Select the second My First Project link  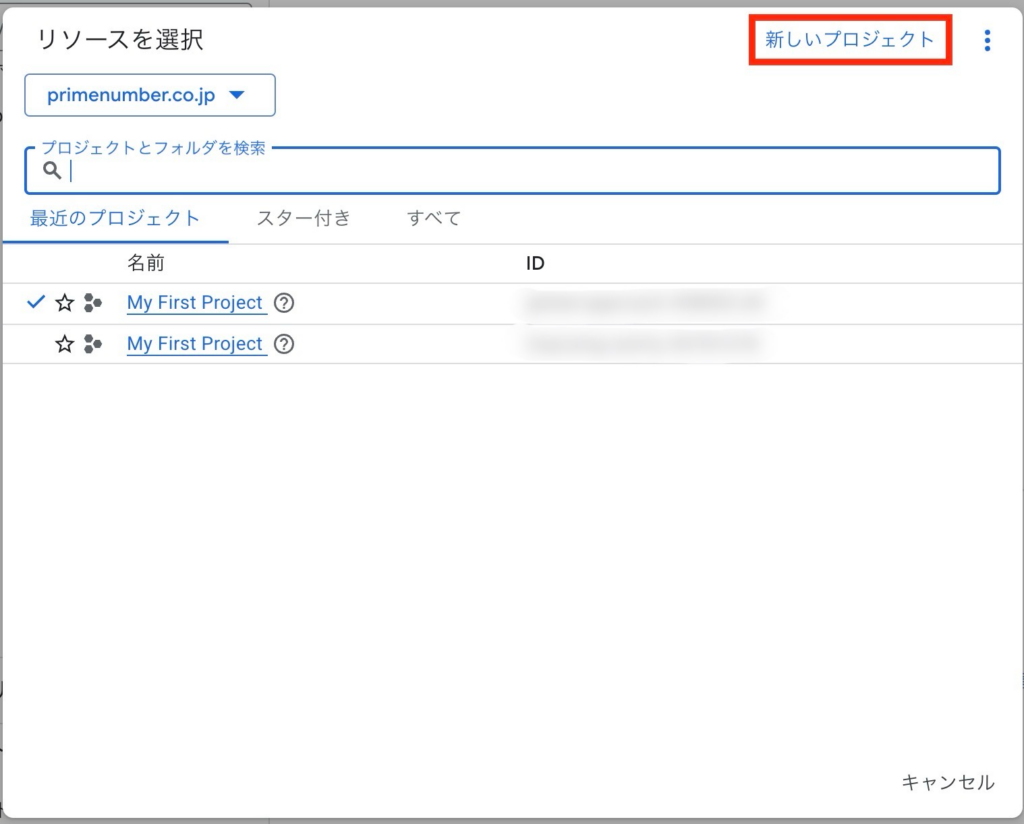pos(195,344)
